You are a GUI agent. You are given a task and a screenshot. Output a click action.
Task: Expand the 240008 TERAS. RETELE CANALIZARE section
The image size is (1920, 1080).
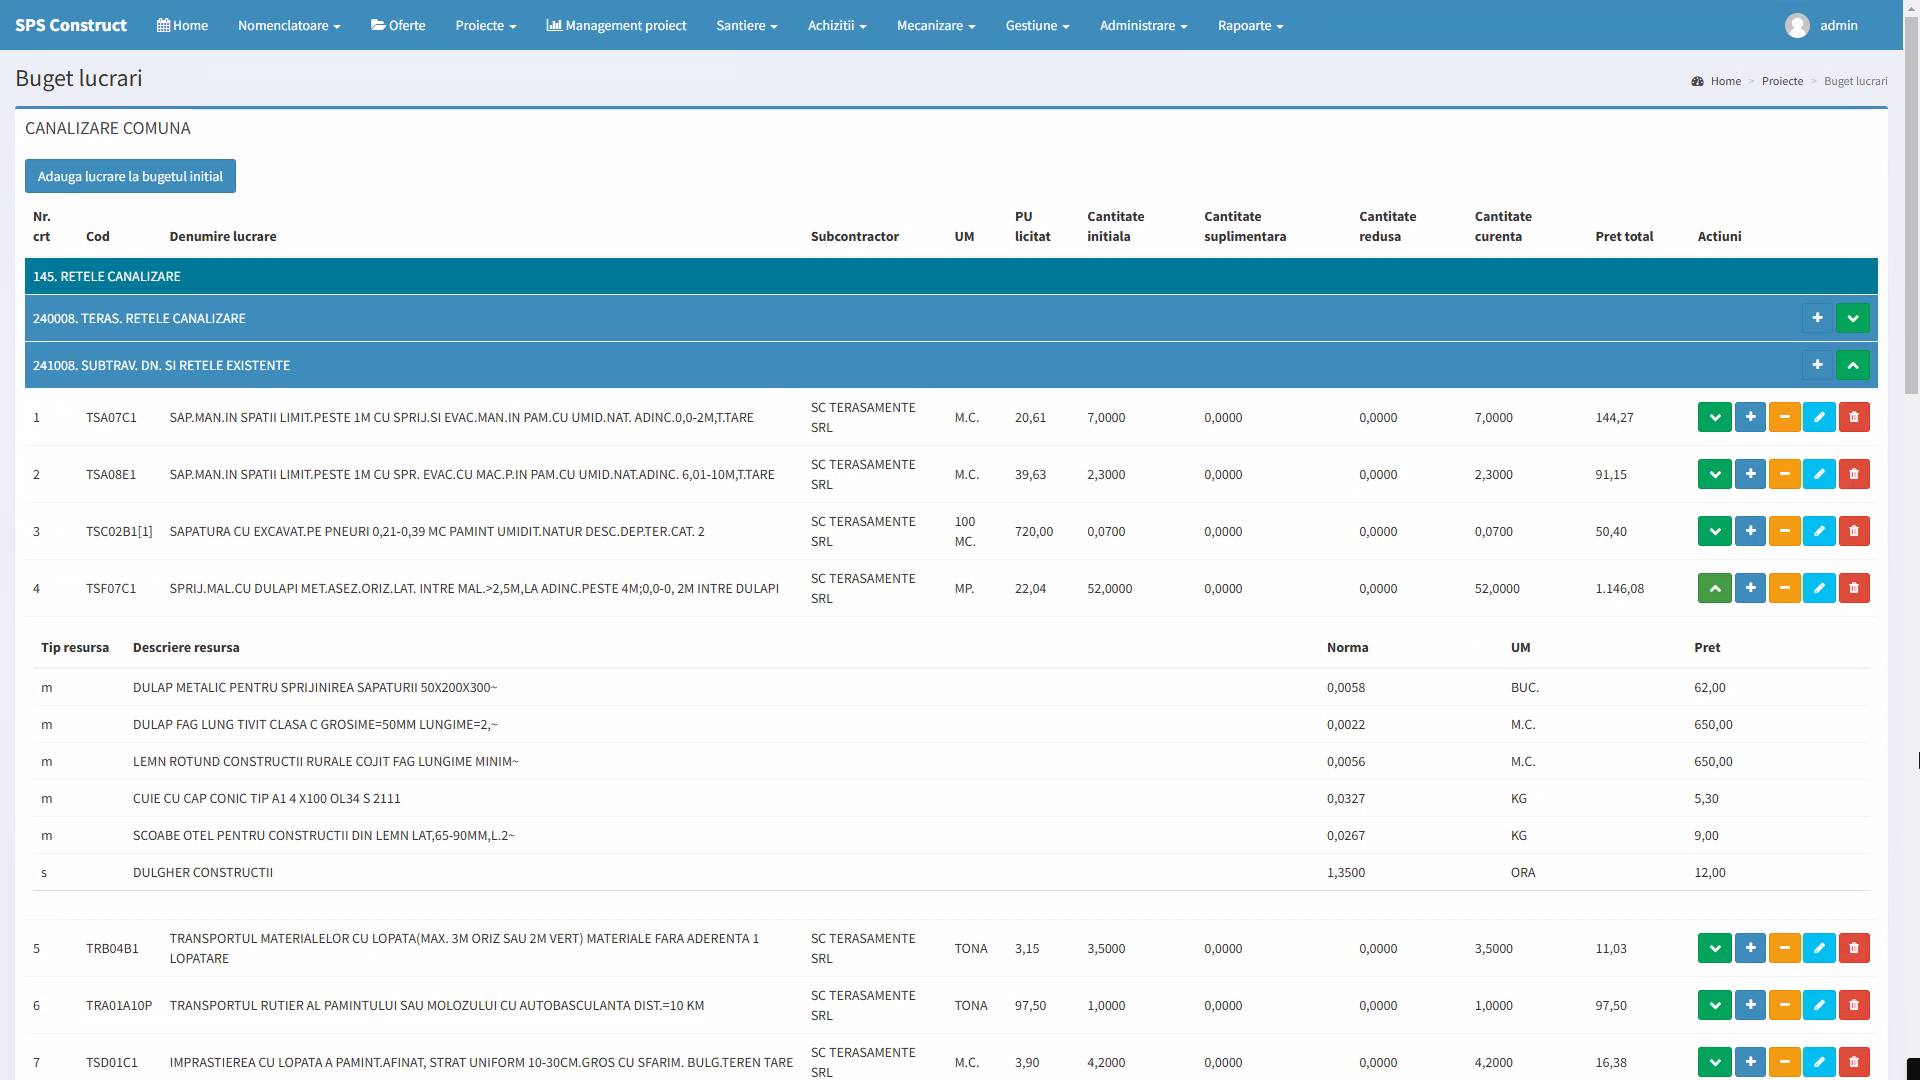coord(1852,318)
